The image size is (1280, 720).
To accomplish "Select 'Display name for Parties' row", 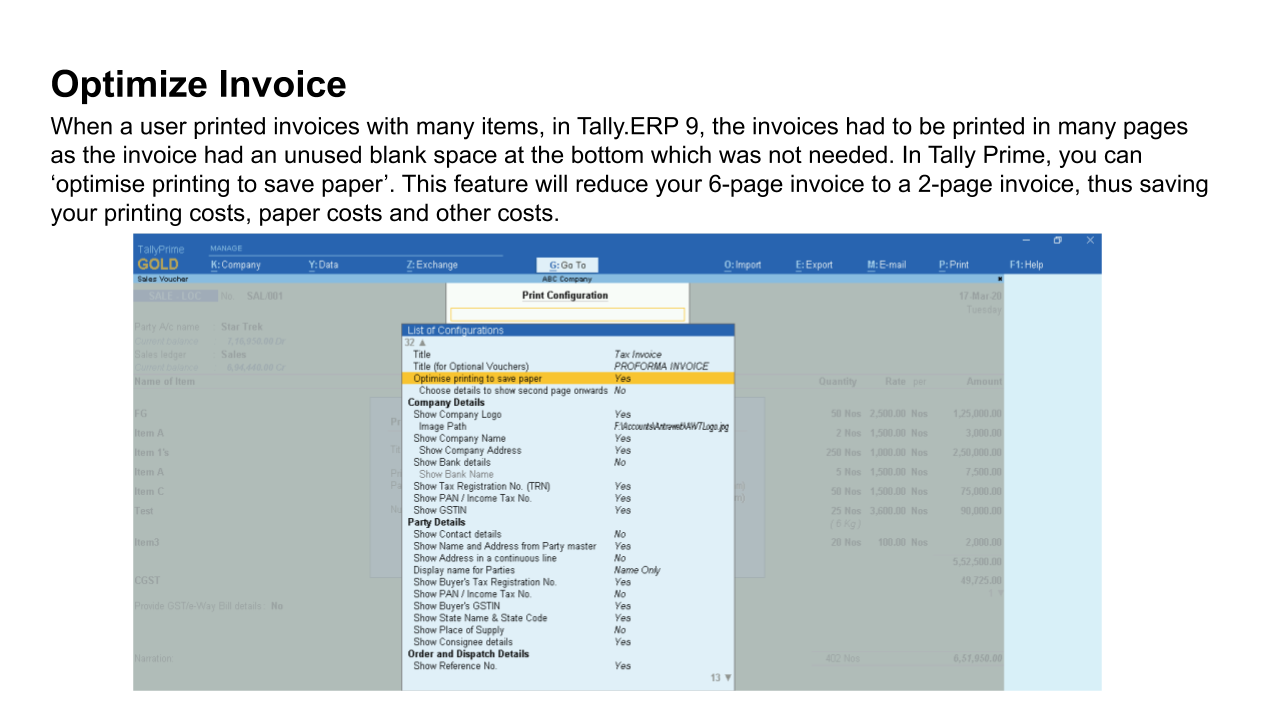I will (x=568, y=571).
